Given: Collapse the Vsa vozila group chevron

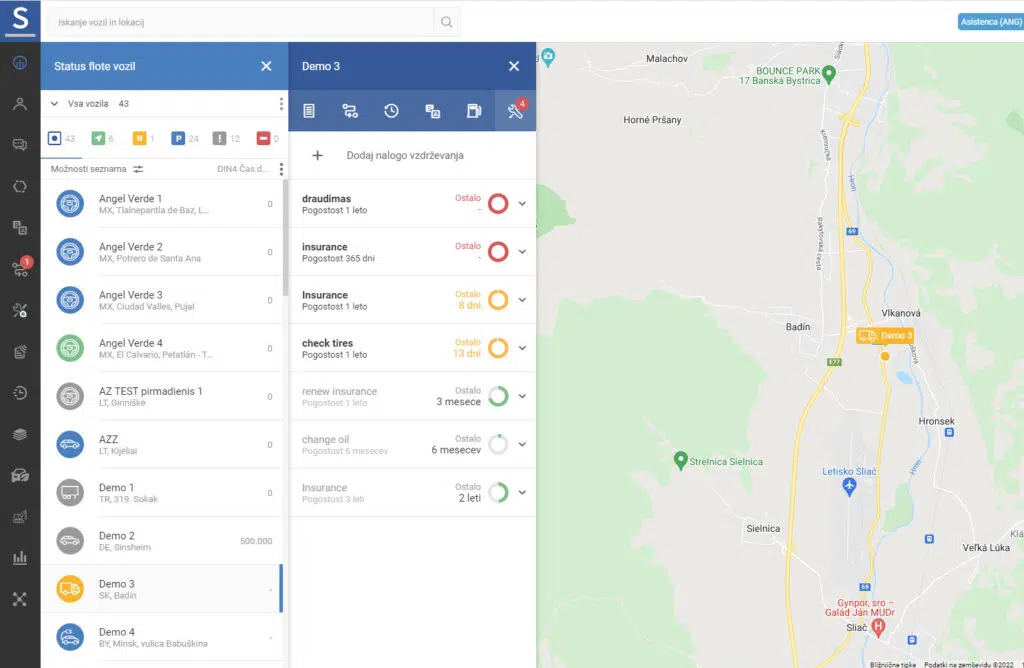Looking at the screenshot, I should (x=54, y=104).
